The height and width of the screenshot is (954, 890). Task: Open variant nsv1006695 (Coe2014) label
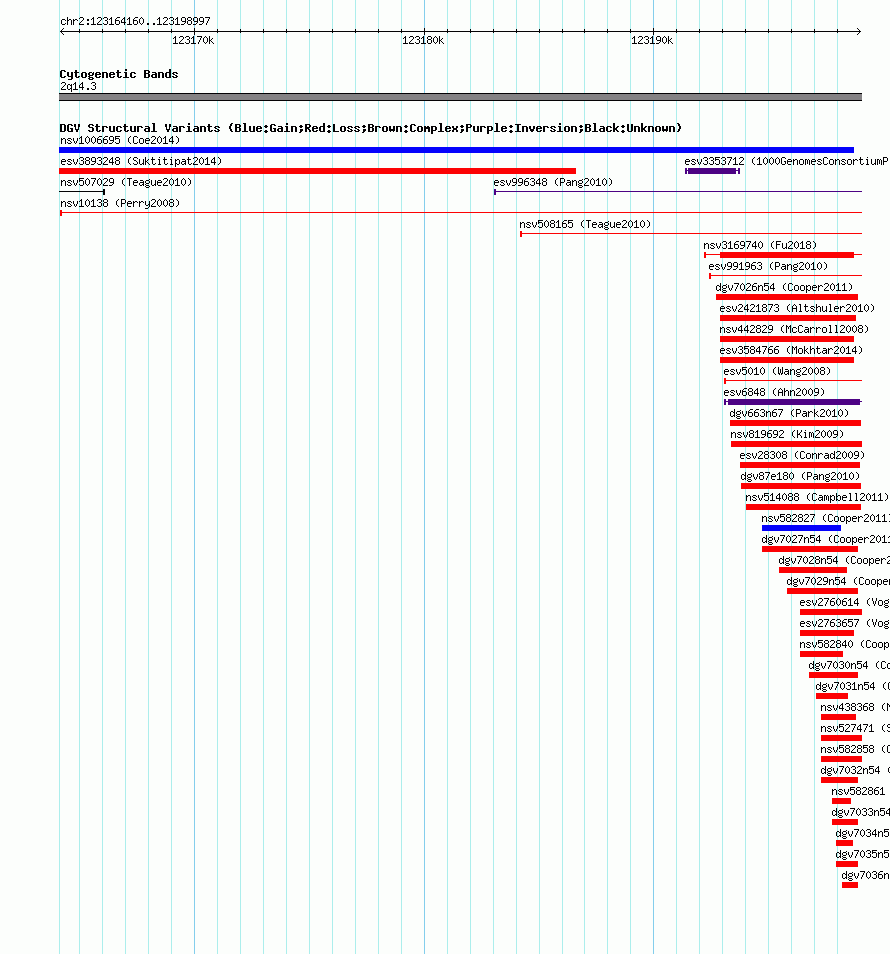(x=120, y=140)
